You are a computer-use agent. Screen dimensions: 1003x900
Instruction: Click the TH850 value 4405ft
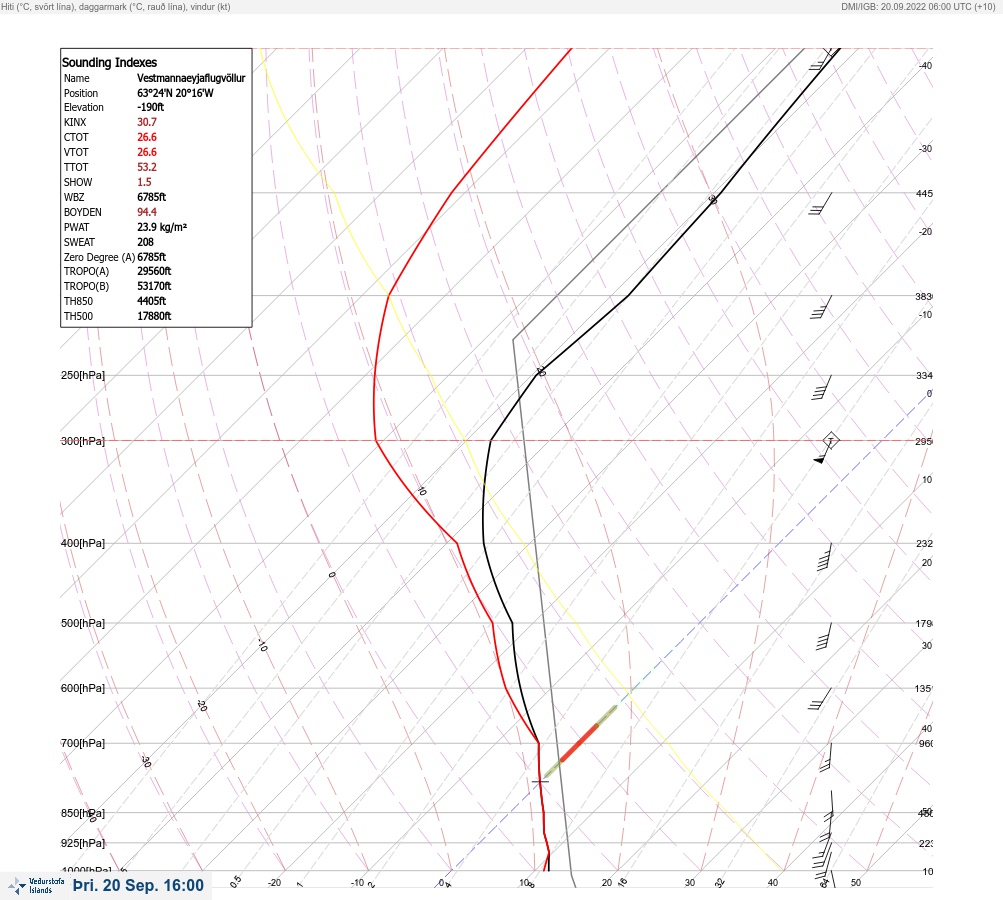pyautogui.click(x=151, y=301)
